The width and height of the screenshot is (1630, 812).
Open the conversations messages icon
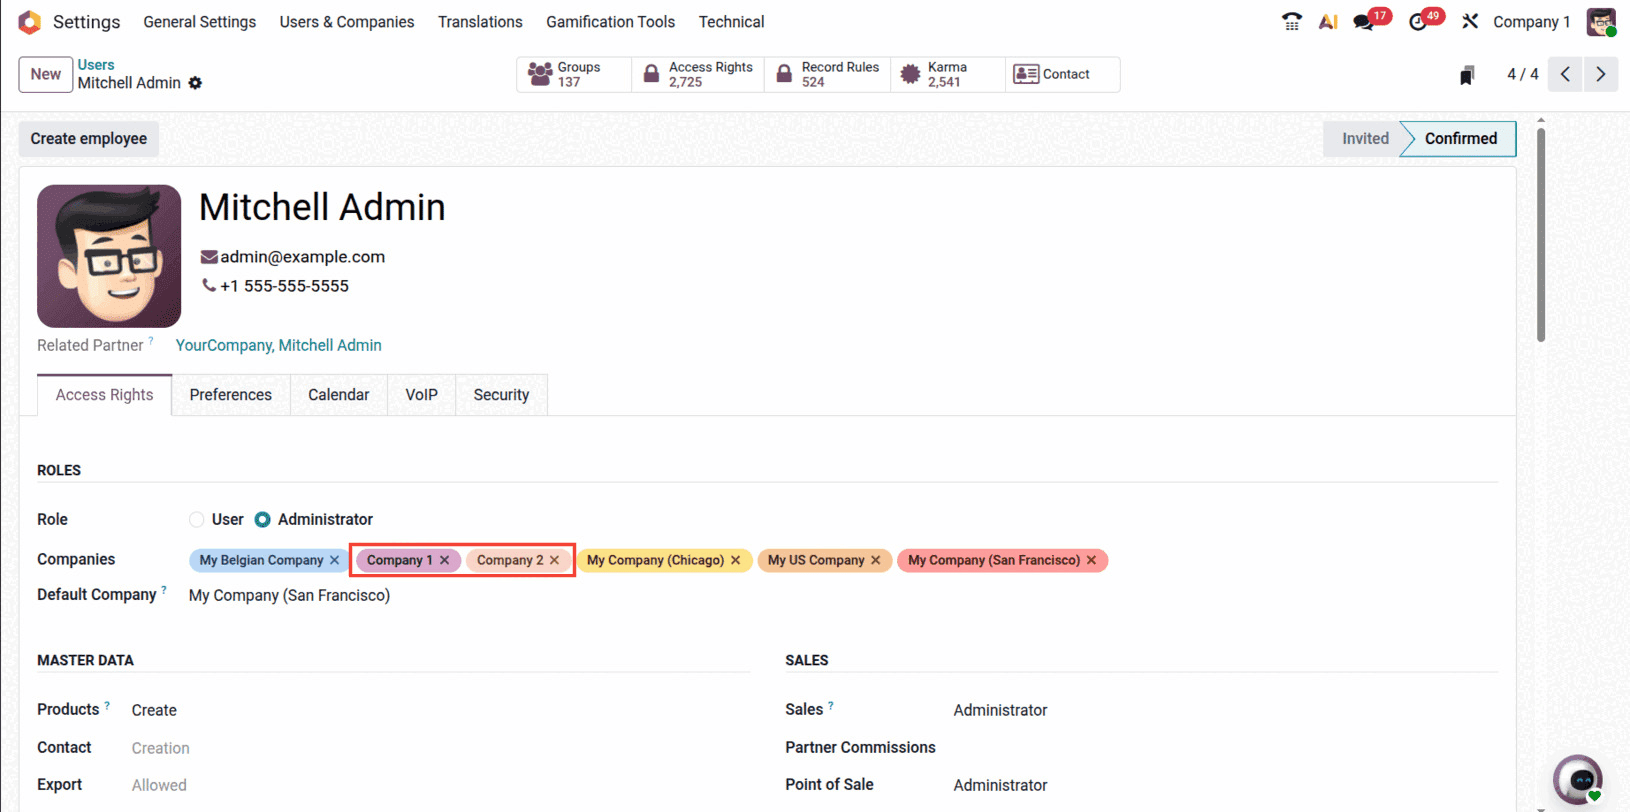coord(1363,22)
